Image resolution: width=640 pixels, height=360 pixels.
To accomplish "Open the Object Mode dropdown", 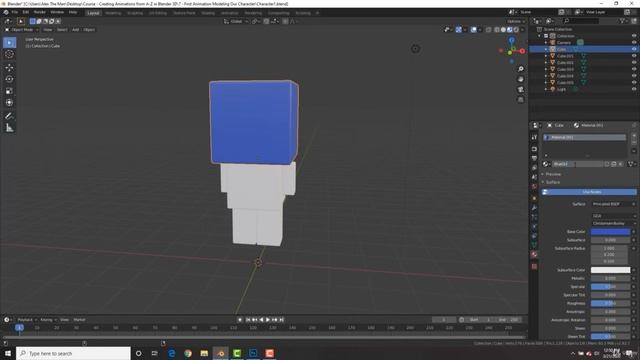I will coord(22,30).
